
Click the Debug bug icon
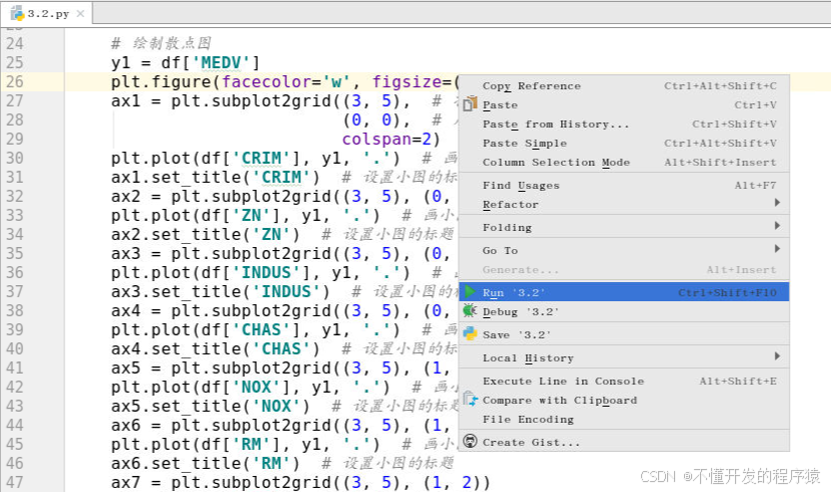click(470, 310)
